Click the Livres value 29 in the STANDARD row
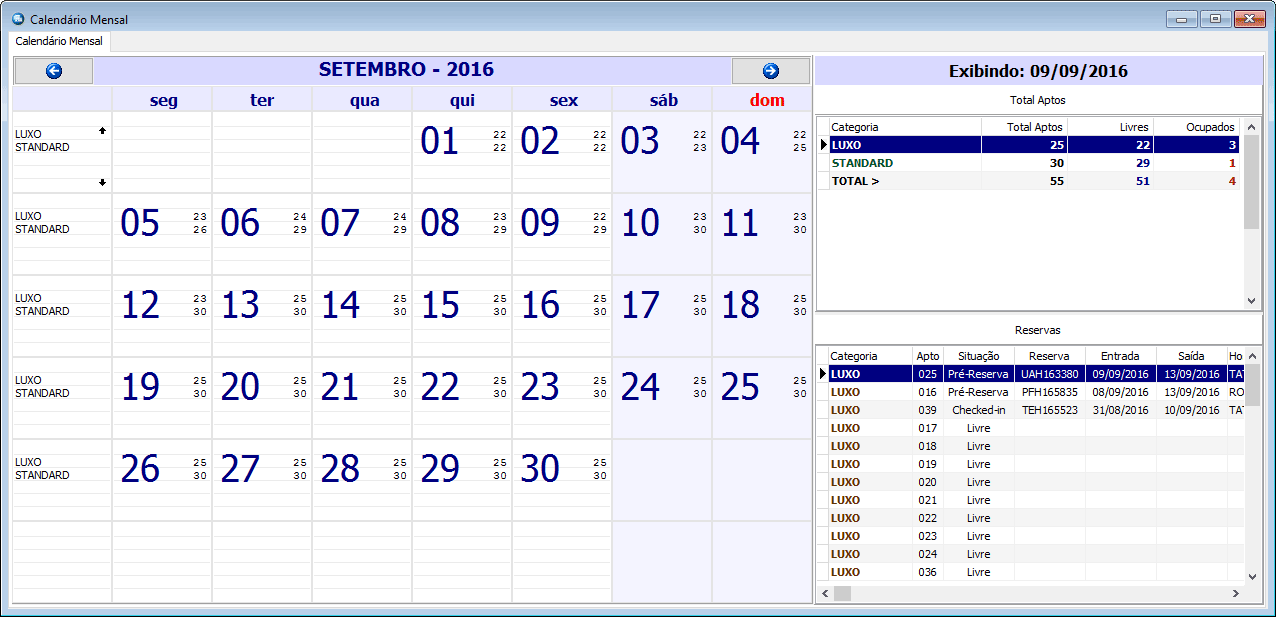 (1141, 163)
